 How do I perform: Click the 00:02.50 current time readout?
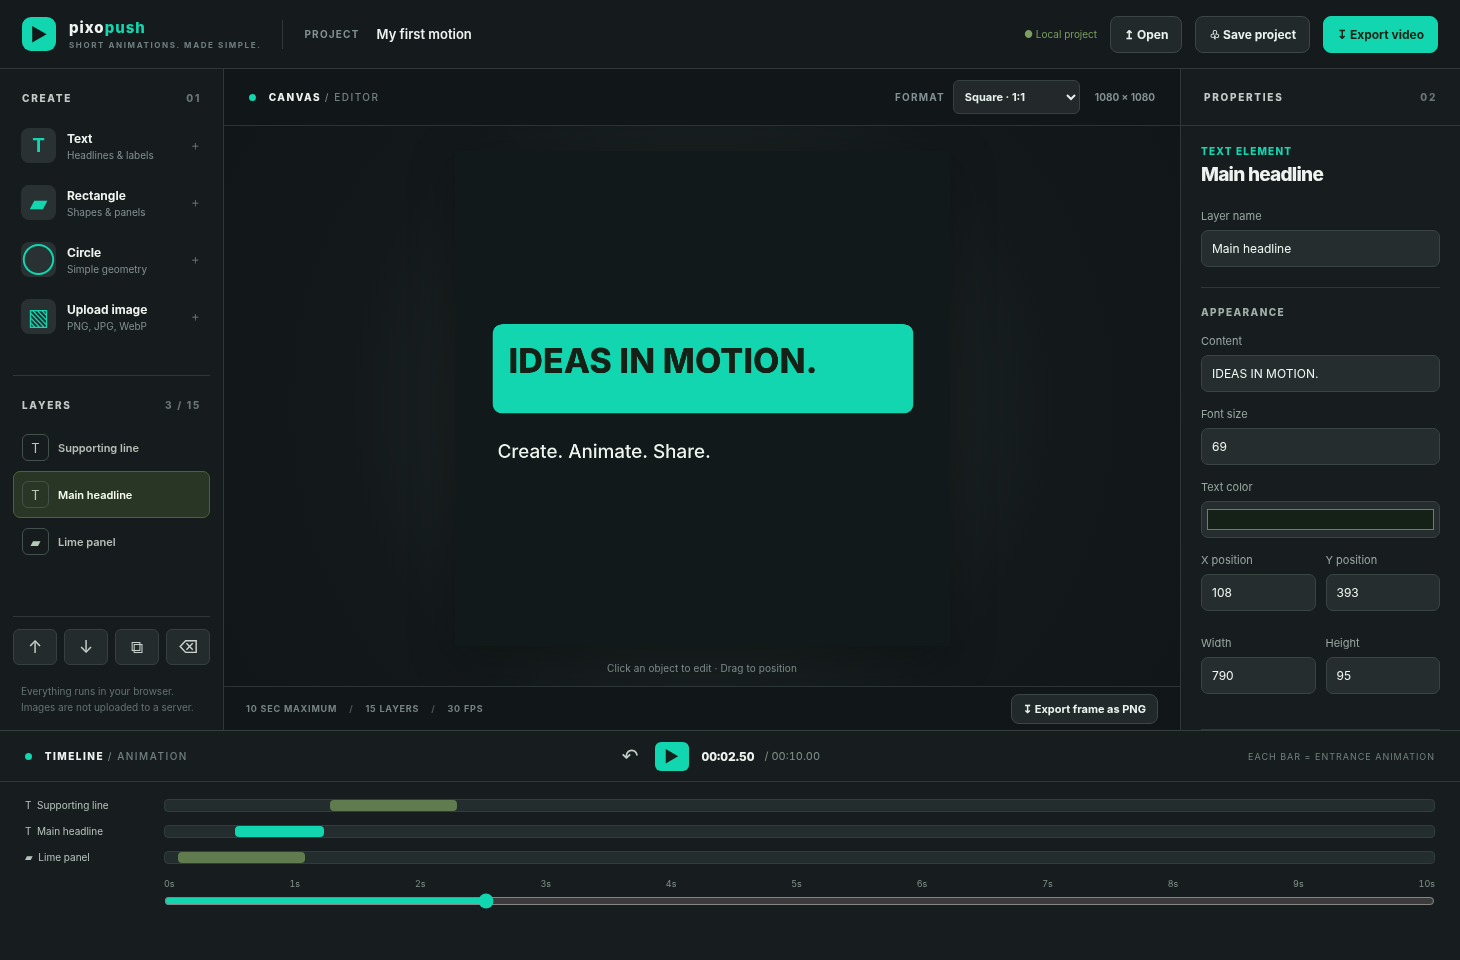click(728, 756)
